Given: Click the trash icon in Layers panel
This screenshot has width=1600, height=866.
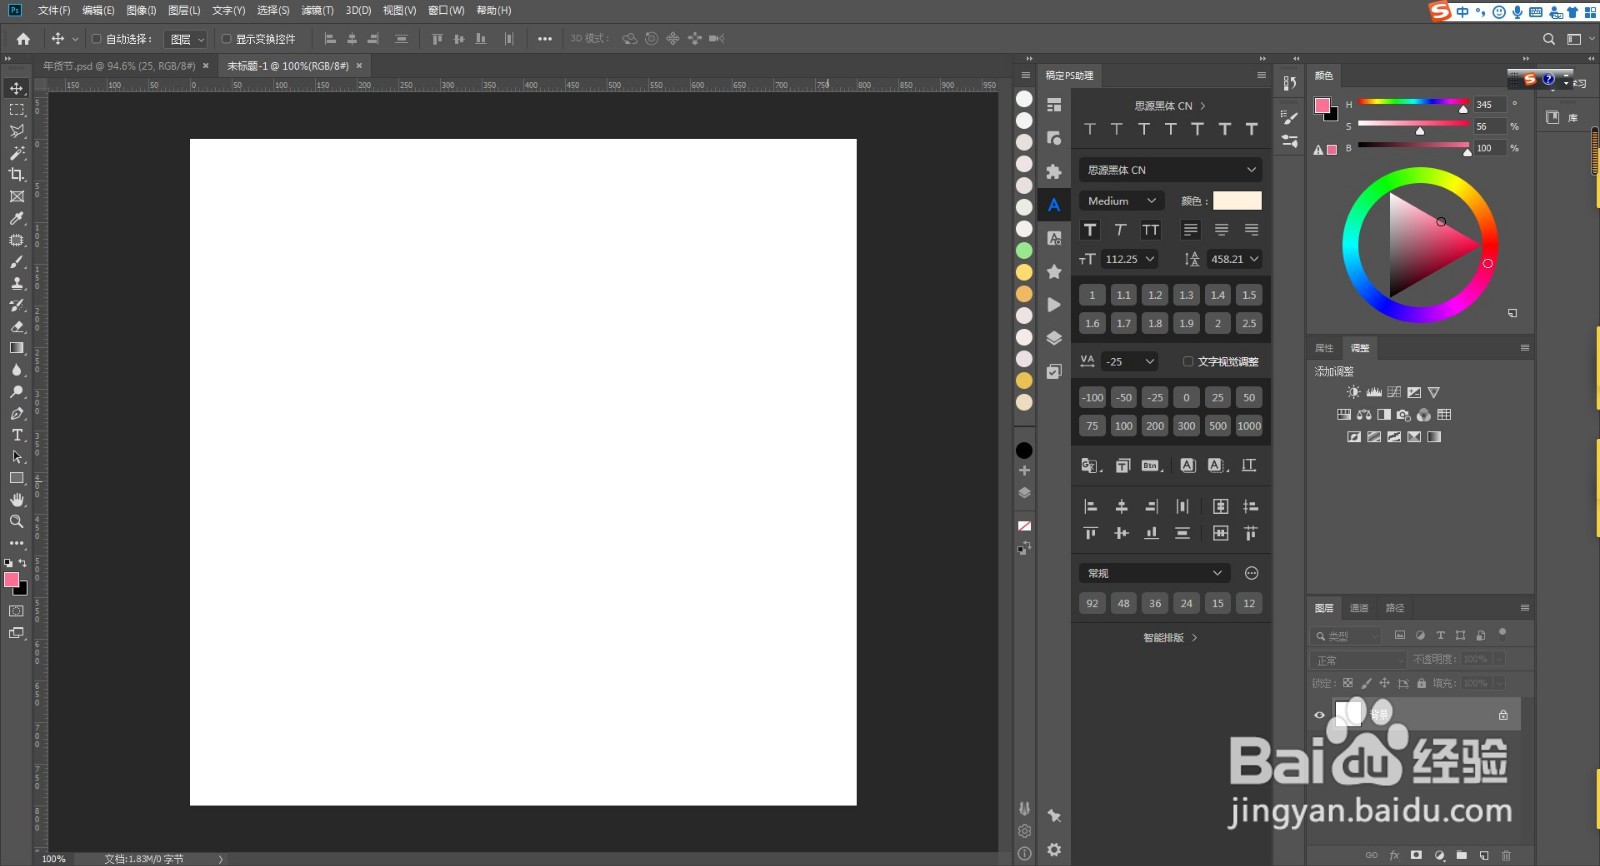Looking at the screenshot, I should point(1506,855).
